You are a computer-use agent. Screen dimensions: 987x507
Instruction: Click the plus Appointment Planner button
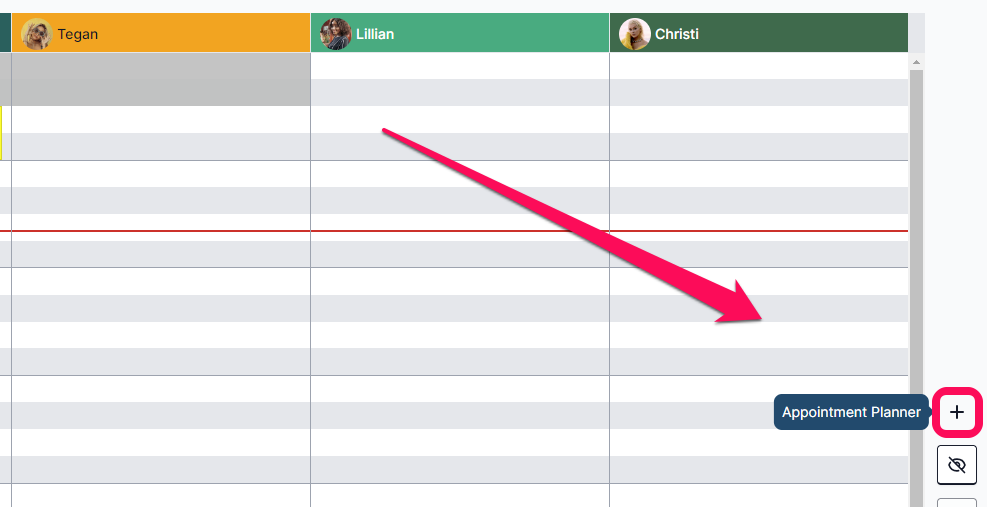point(957,412)
